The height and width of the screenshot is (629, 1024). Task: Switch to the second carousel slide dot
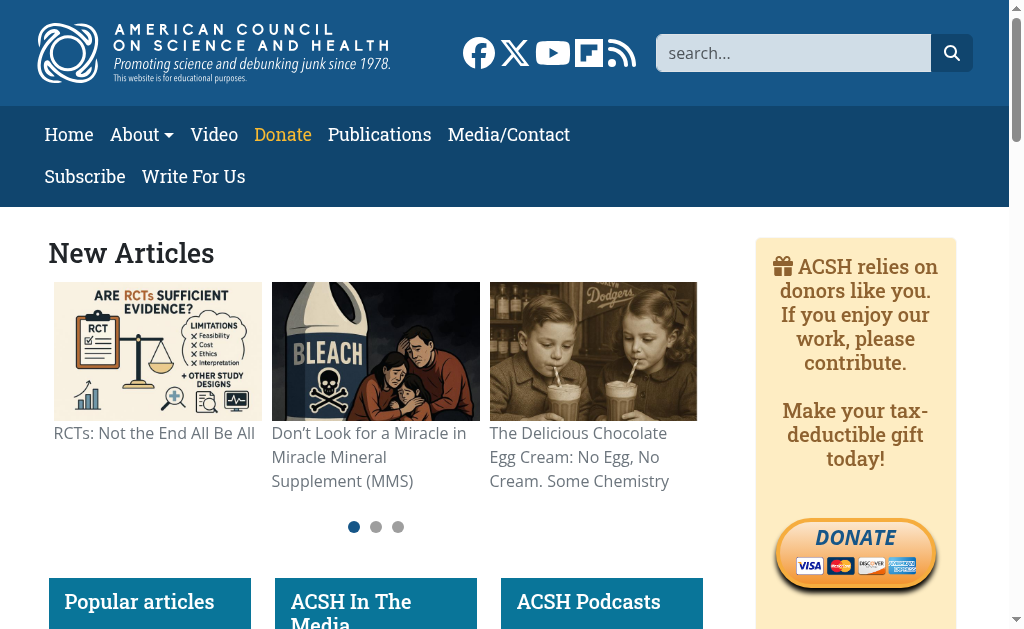coord(376,527)
